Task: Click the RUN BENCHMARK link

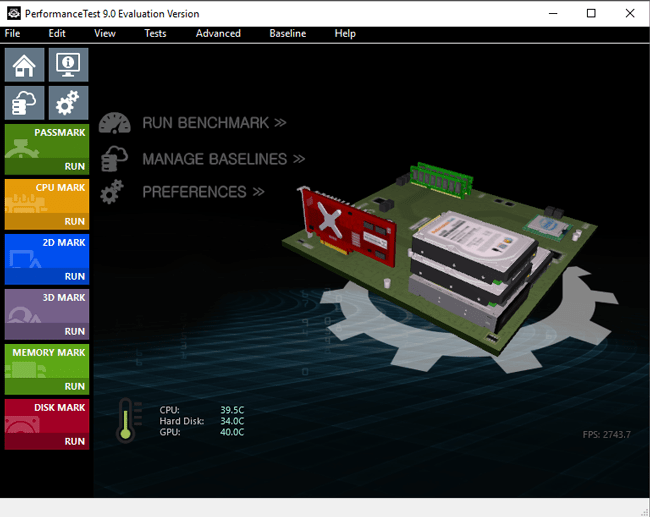Action: click(214, 123)
